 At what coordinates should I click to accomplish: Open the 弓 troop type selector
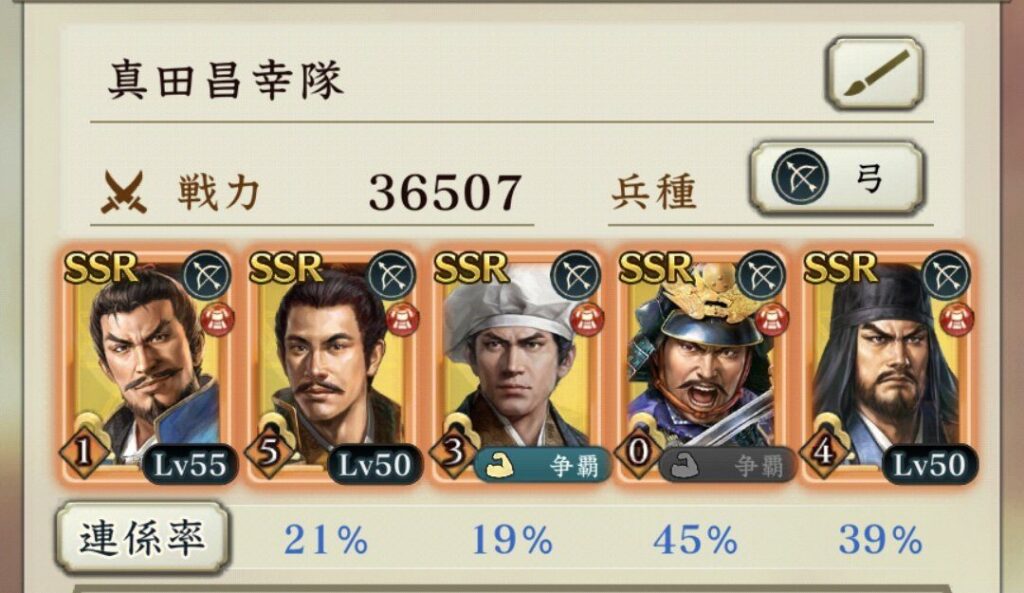click(837, 177)
